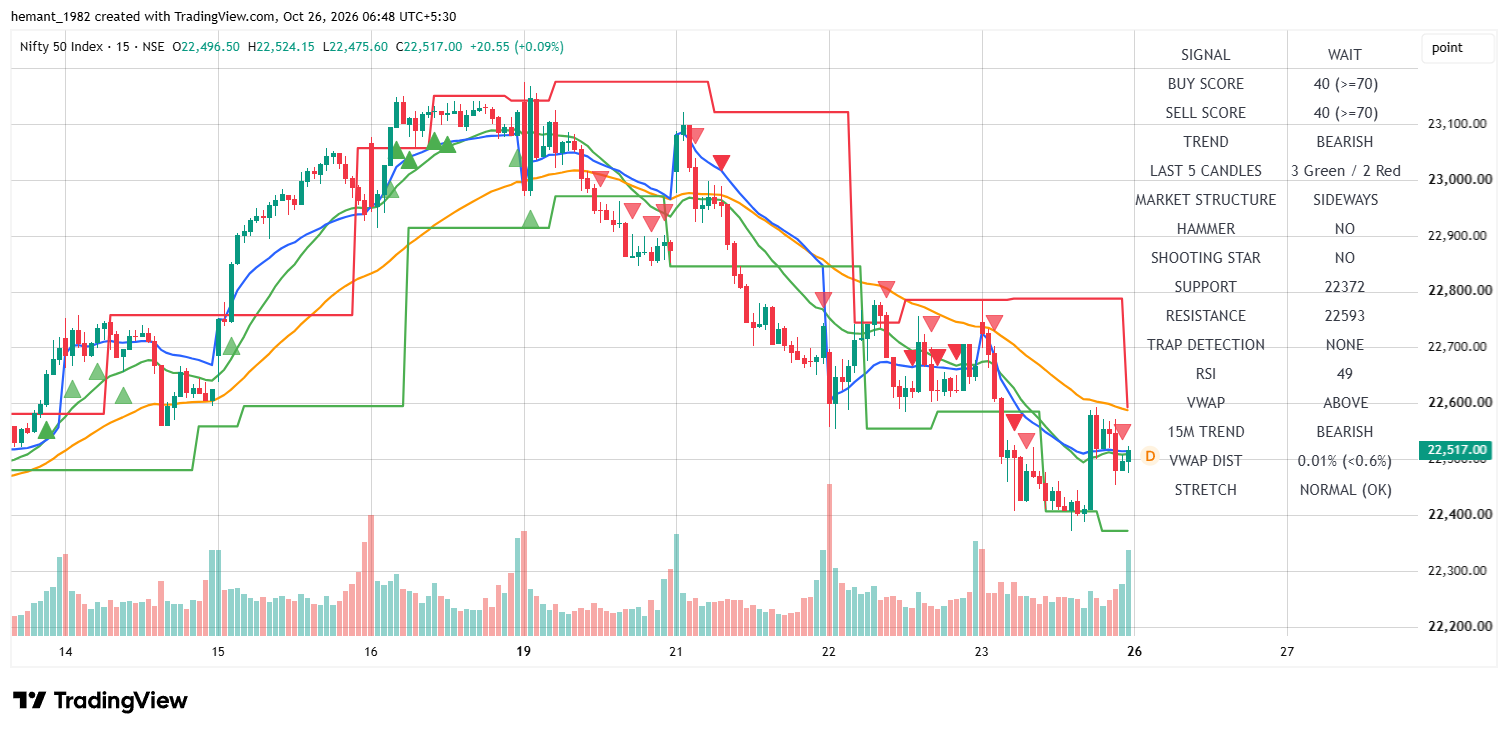This screenshot has height=733, width=1508.
Task: Click the WAIT signal value
Action: [1345, 55]
